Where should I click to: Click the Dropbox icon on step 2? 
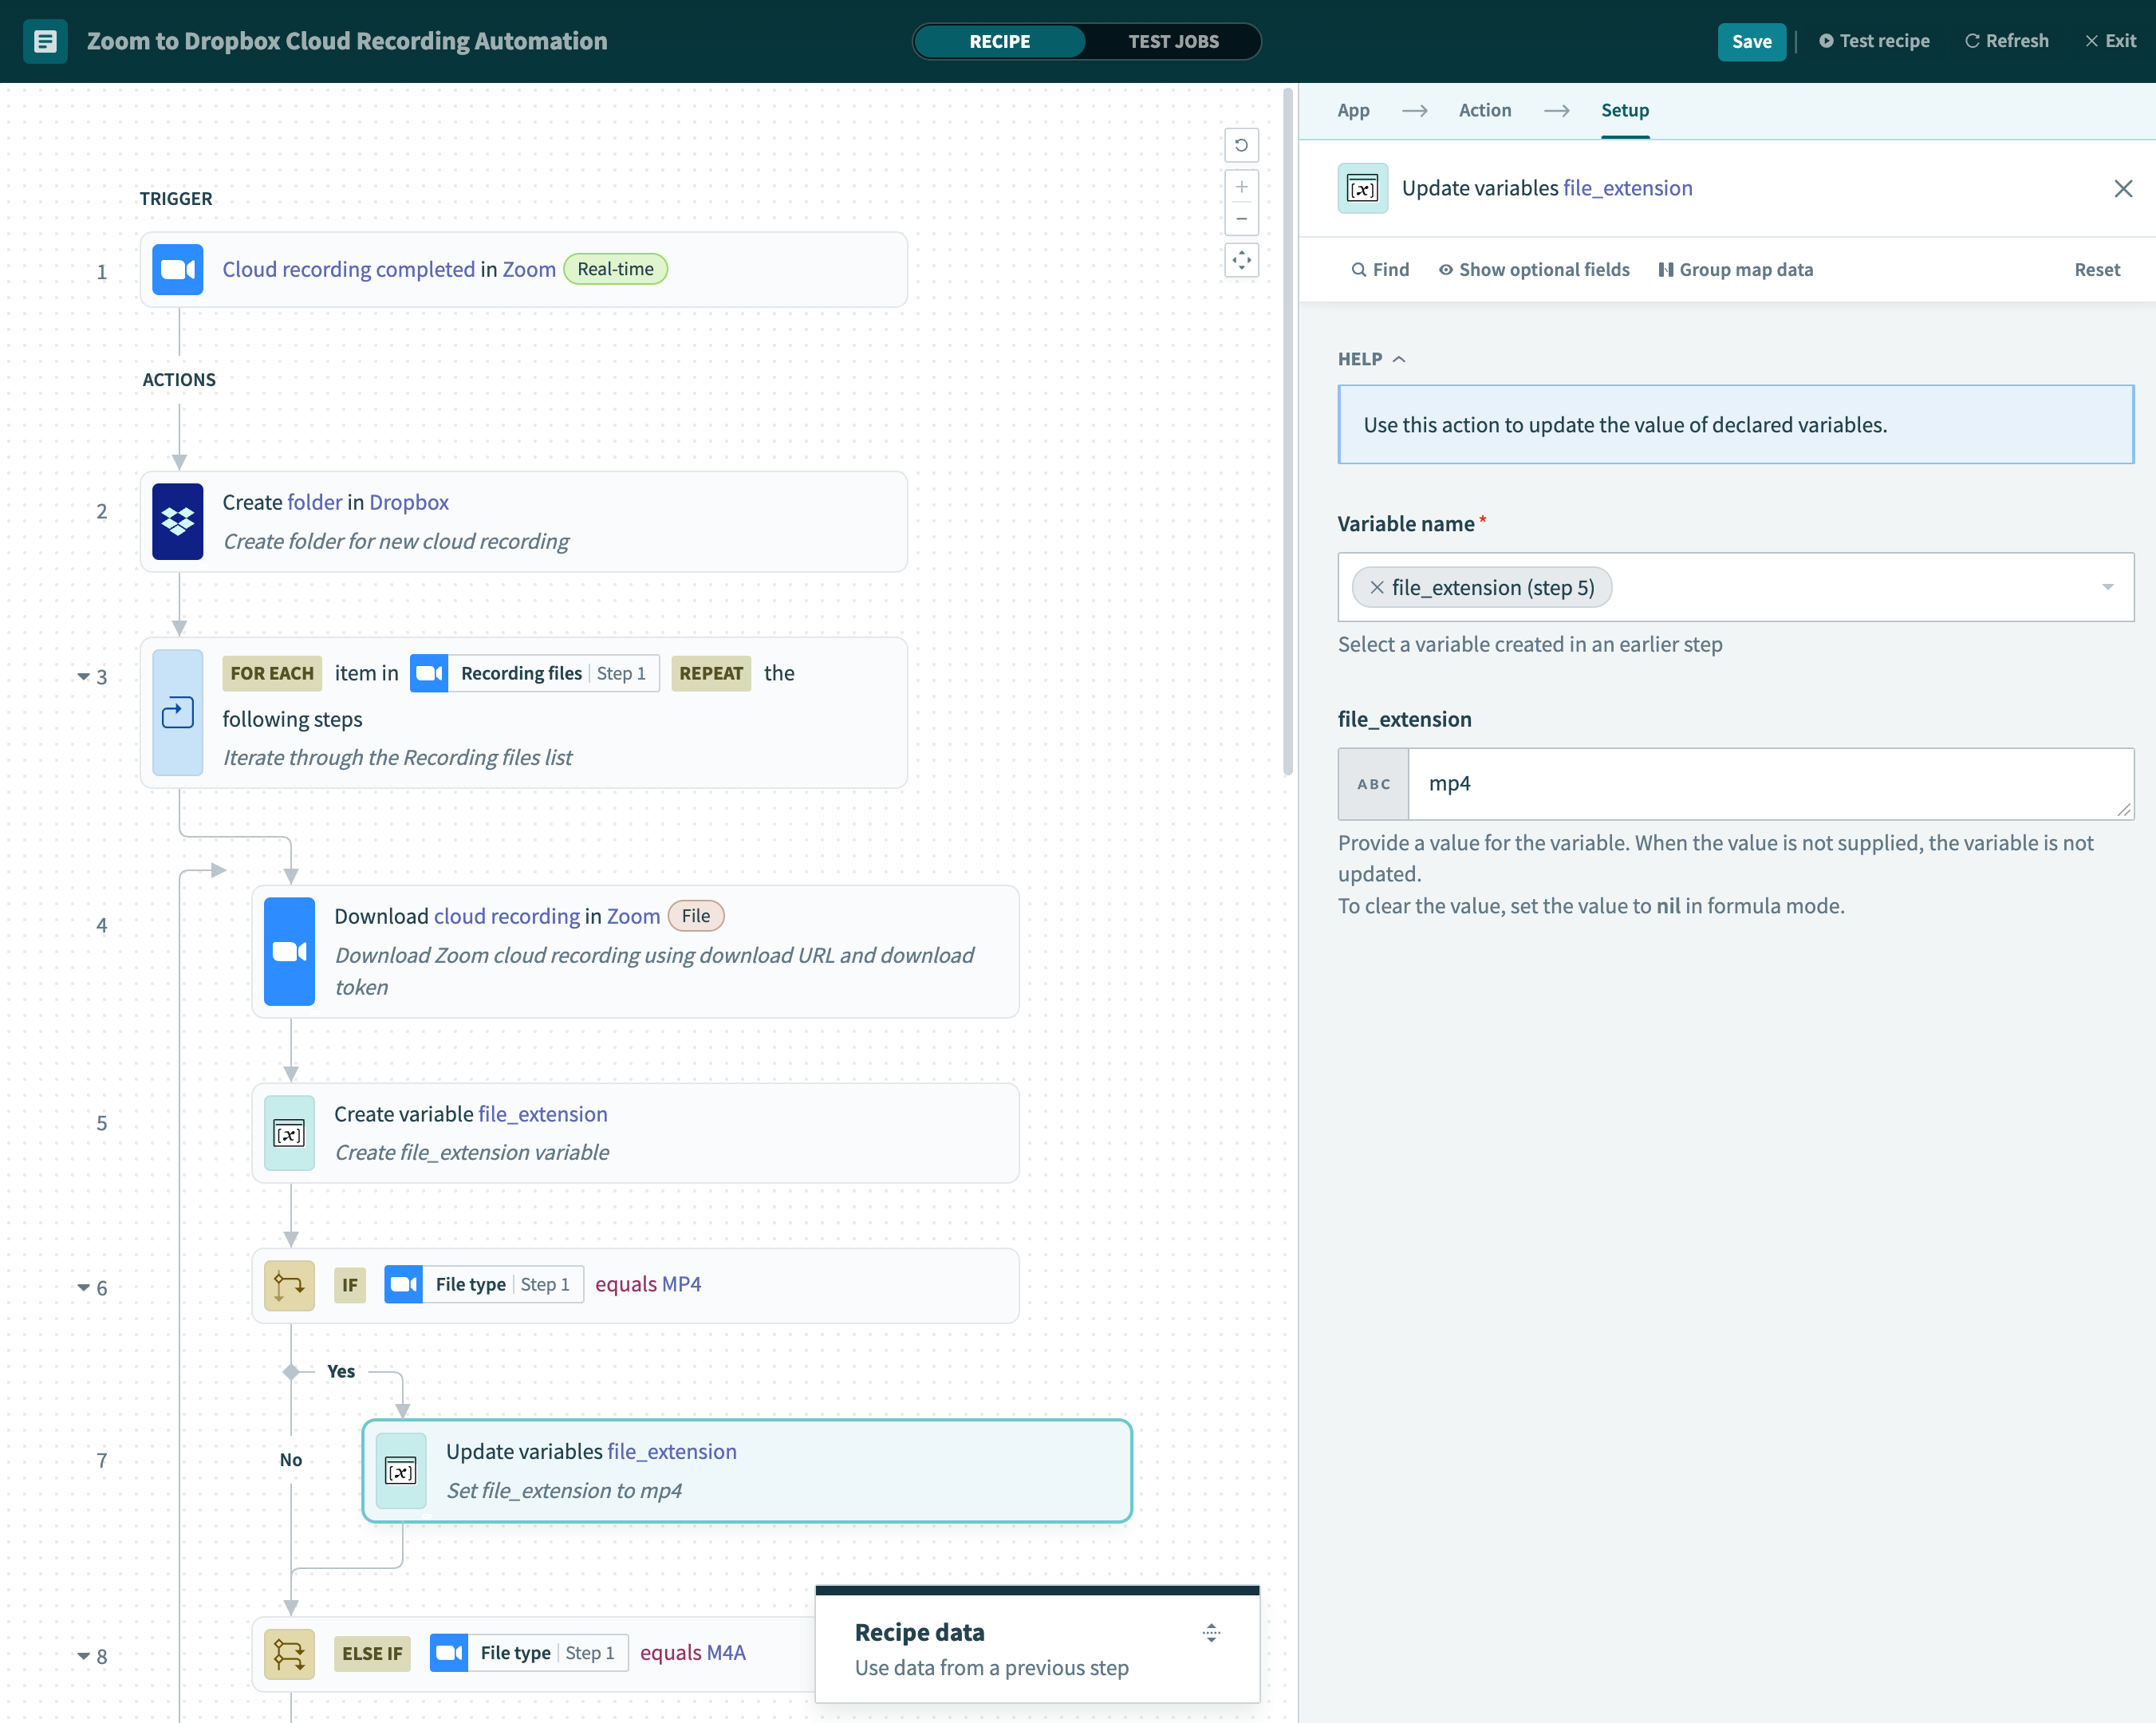pos(178,521)
